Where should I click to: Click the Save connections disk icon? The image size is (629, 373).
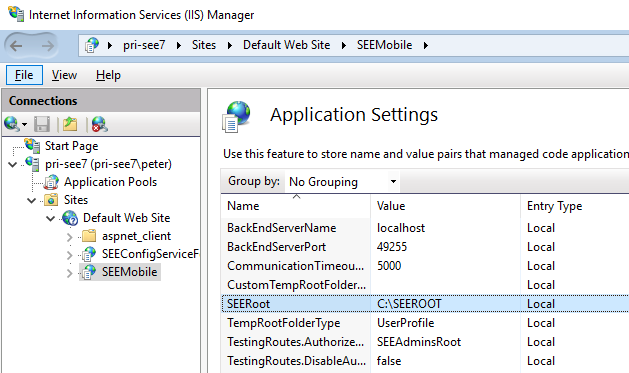pos(42,124)
